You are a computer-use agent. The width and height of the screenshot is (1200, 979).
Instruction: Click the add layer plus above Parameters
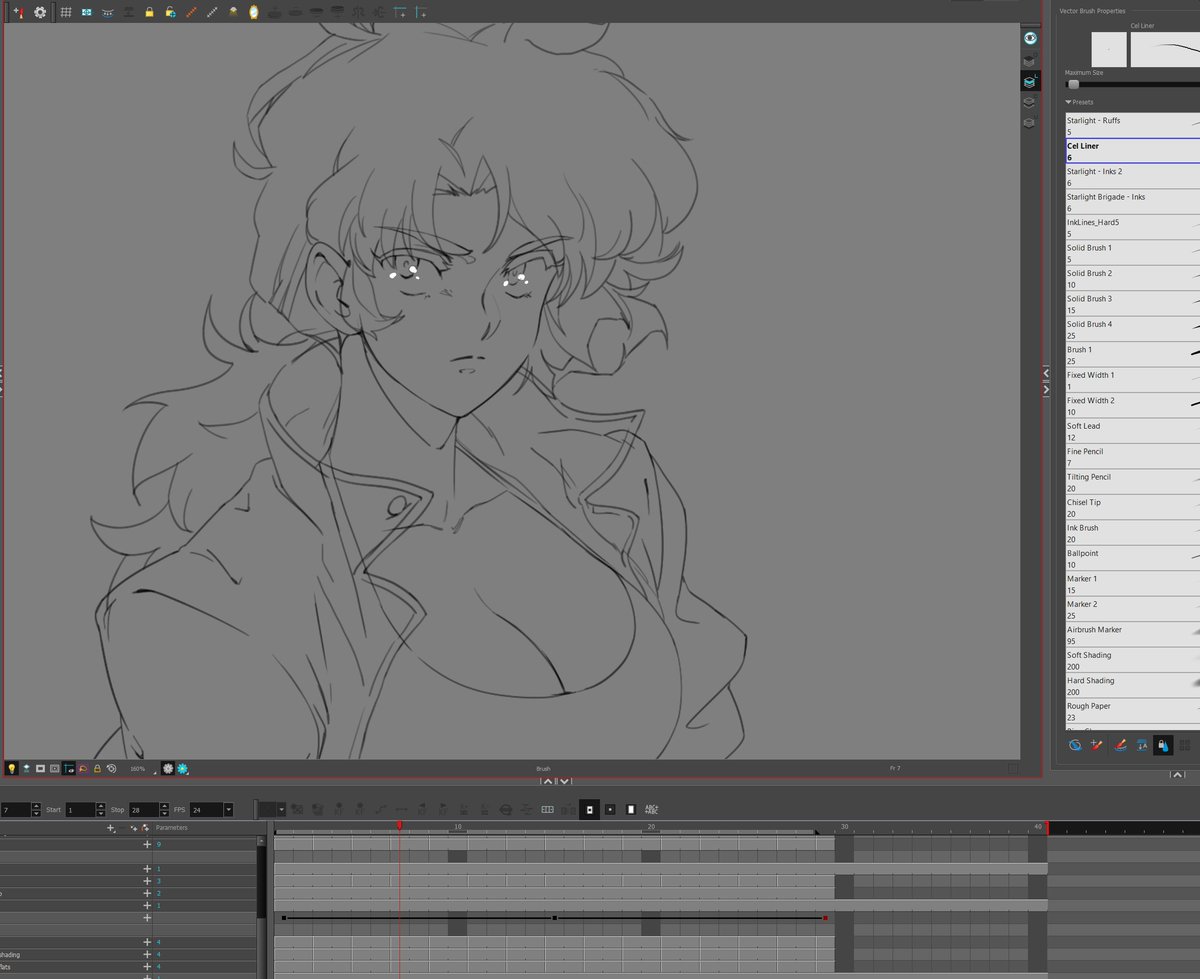pos(112,828)
